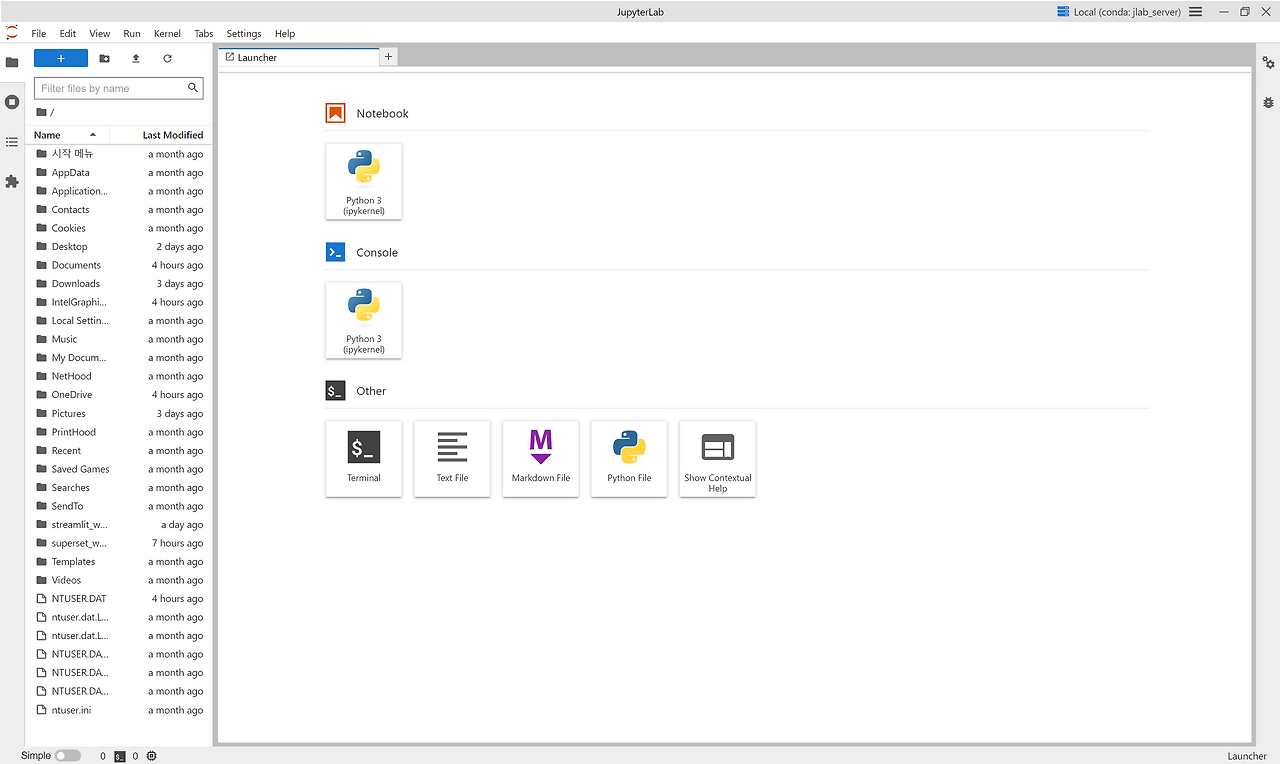Open the View menu
The image size is (1280, 764).
(100, 33)
